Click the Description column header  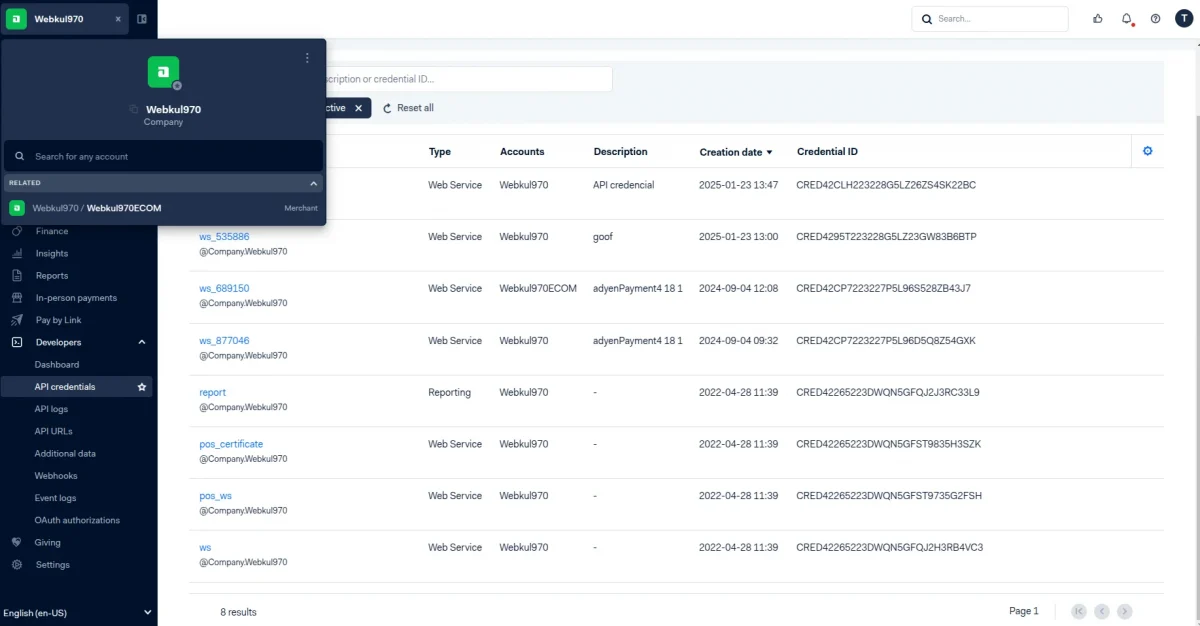[x=620, y=152]
